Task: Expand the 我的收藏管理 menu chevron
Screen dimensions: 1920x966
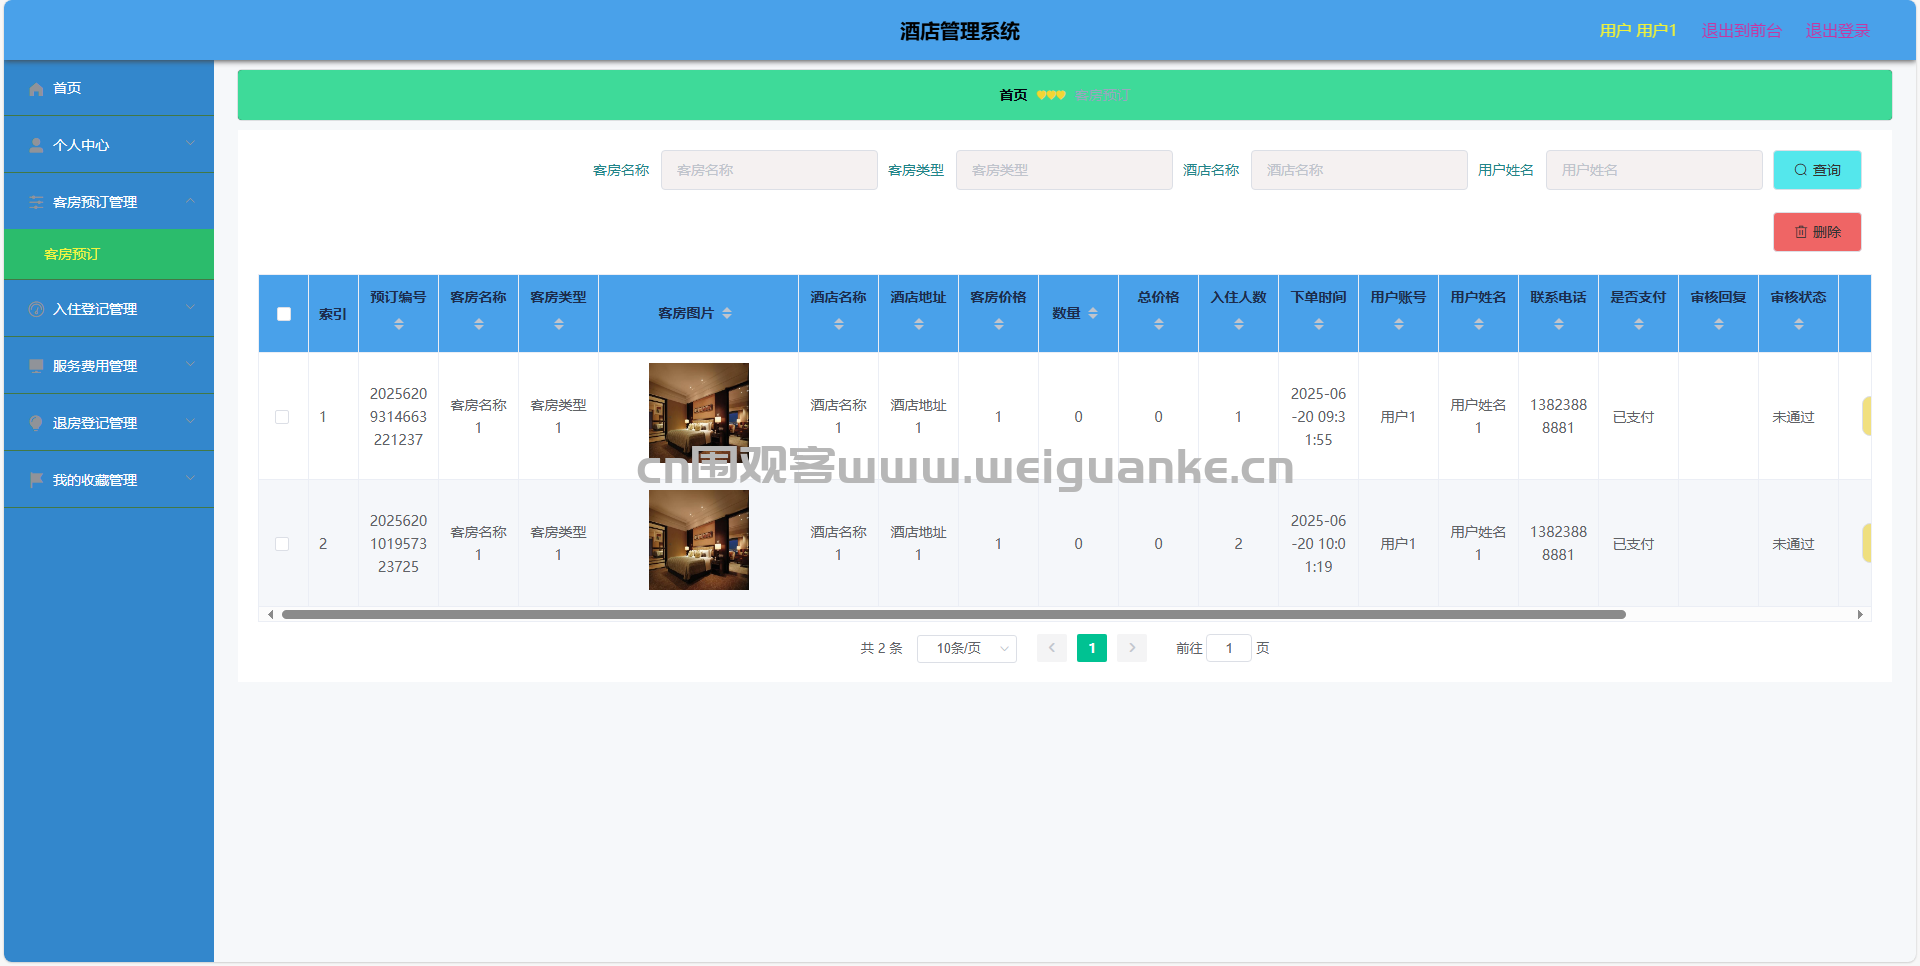Action: point(191,479)
